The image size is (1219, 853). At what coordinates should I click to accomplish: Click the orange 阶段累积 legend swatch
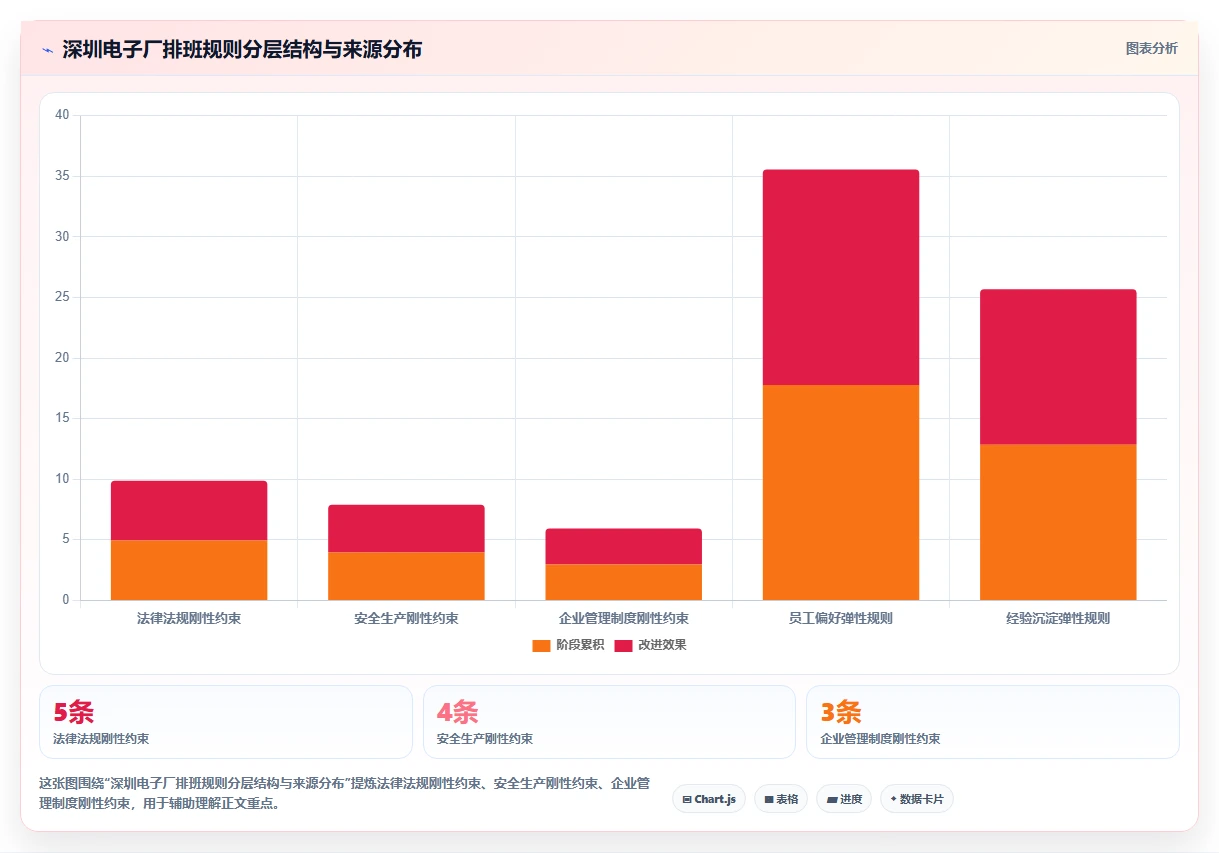coord(541,645)
